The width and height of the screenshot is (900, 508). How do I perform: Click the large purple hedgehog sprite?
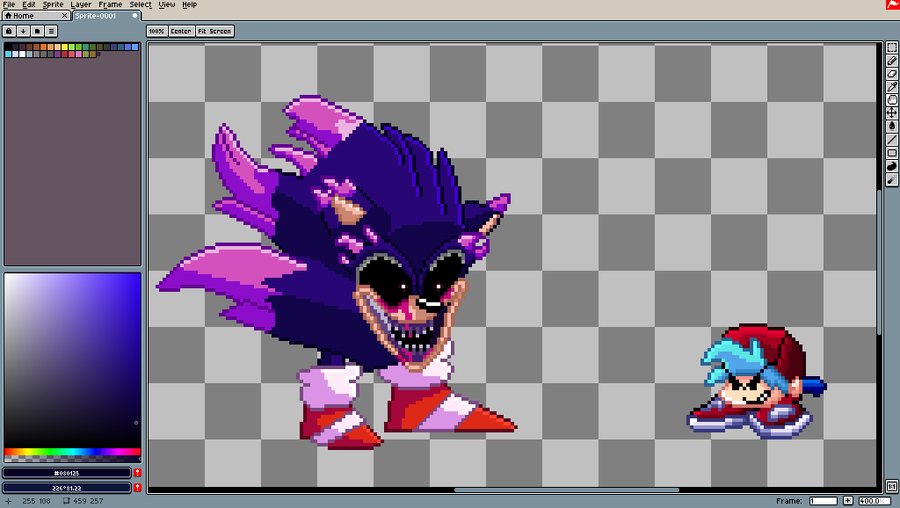point(339,270)
